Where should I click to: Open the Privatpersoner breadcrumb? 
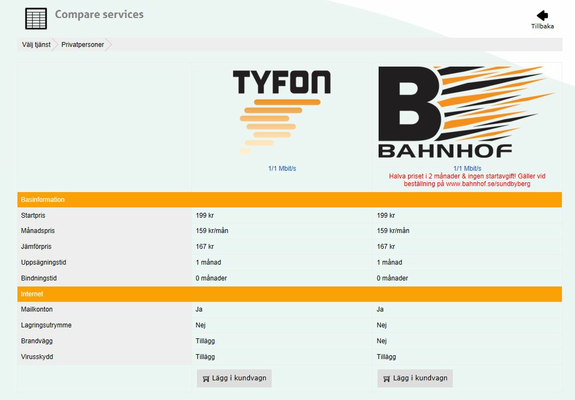tap(83, 45)
